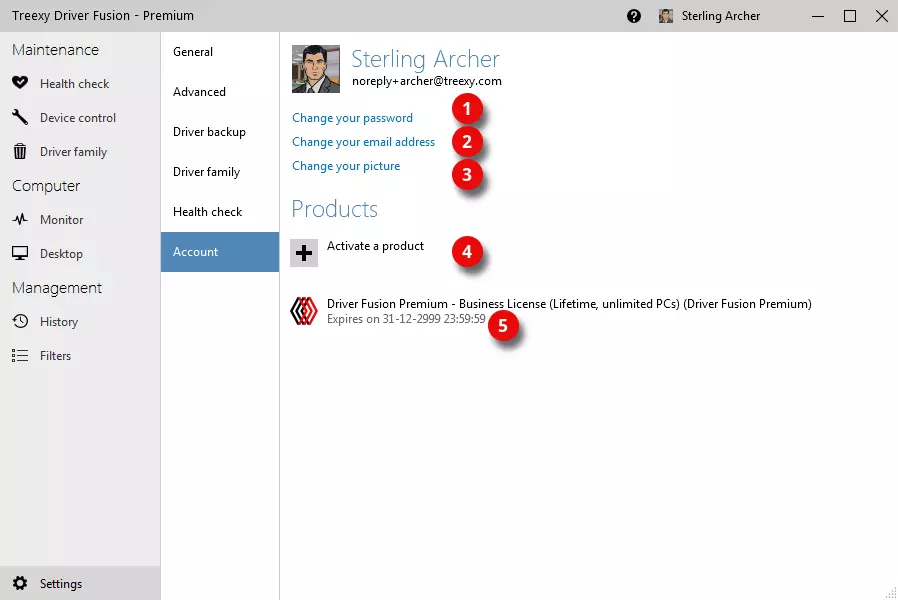Open the Driver family settings tab

point(220,172)
